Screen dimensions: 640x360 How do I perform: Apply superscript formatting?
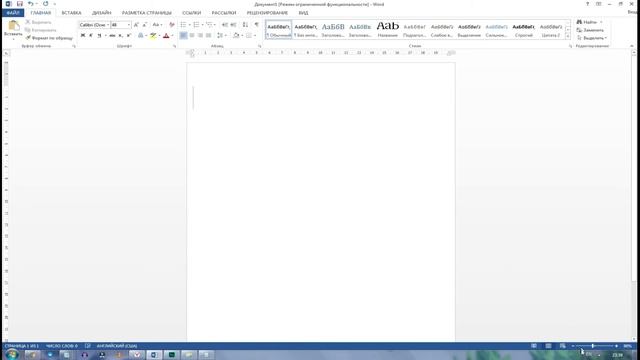(129, 36)
